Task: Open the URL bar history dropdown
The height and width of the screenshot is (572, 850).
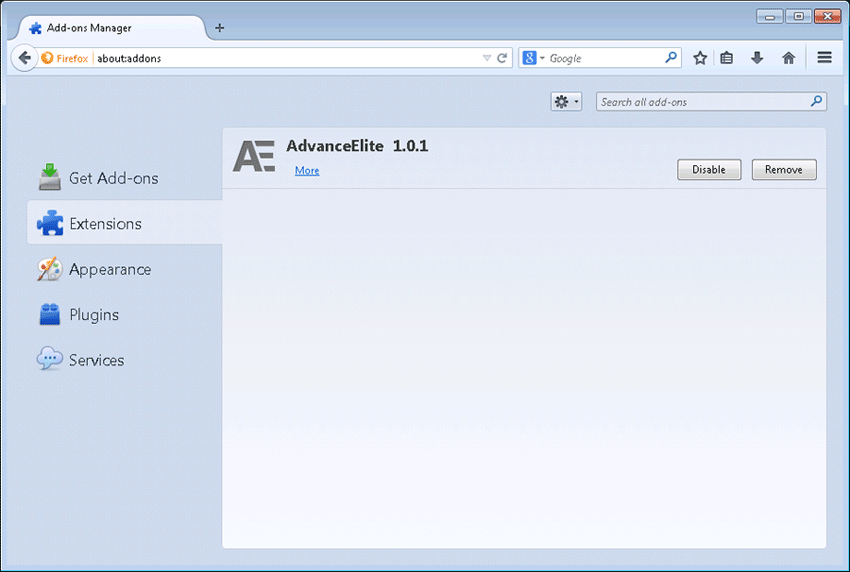Action: tap(486, 58)
